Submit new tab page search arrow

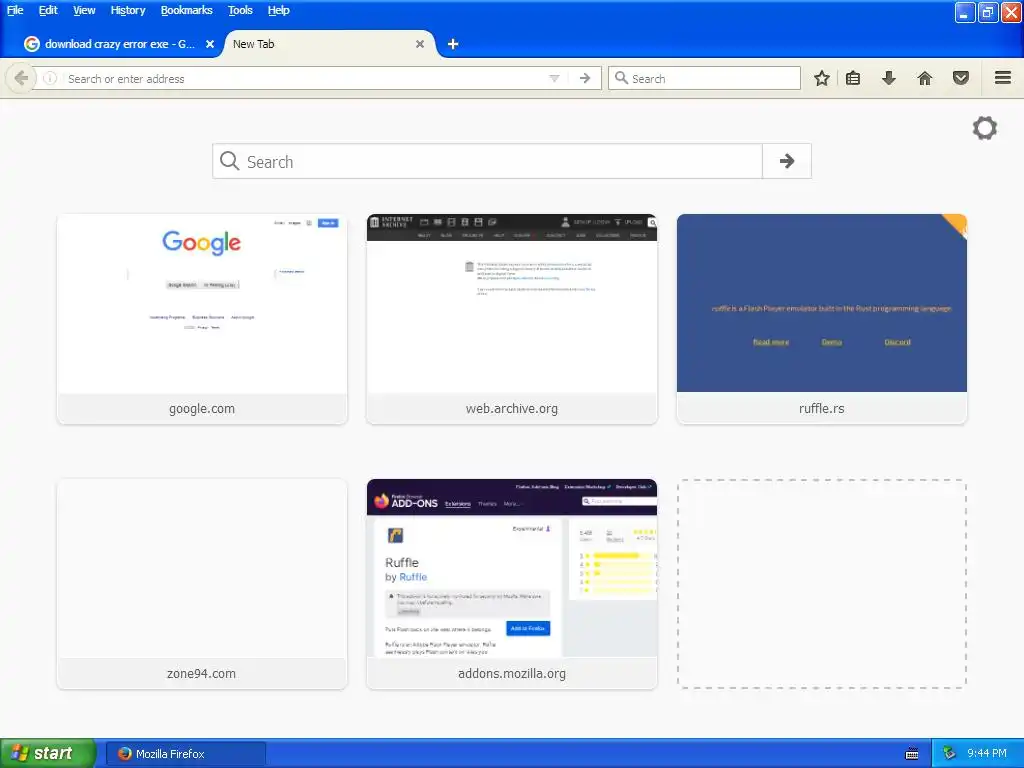tap(787, 161)
